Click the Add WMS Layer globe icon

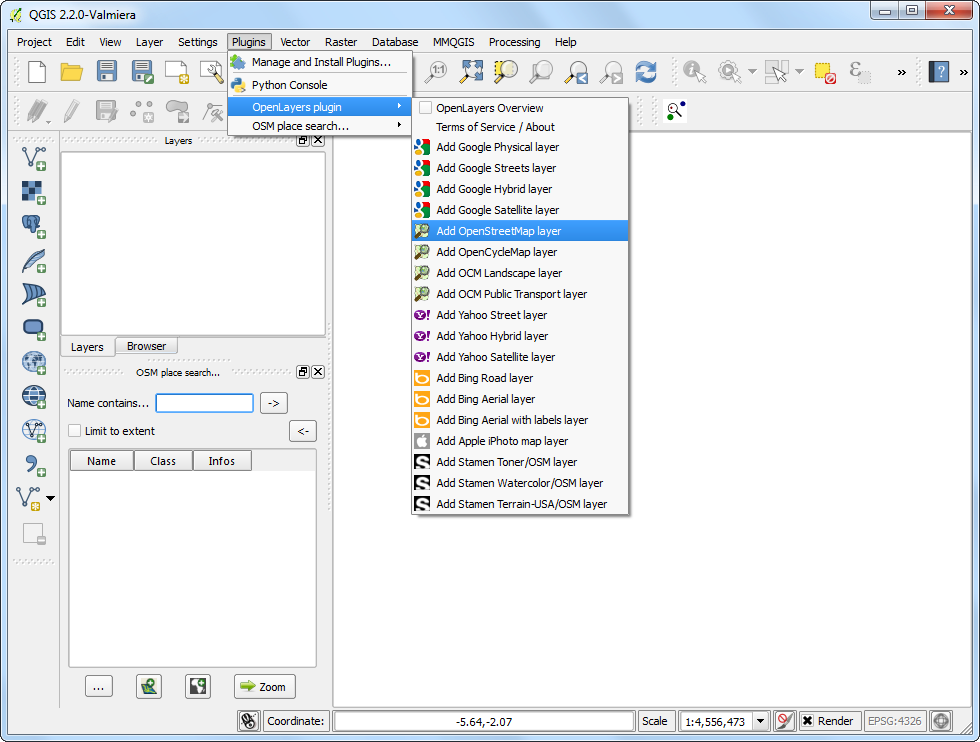point(34,363)
